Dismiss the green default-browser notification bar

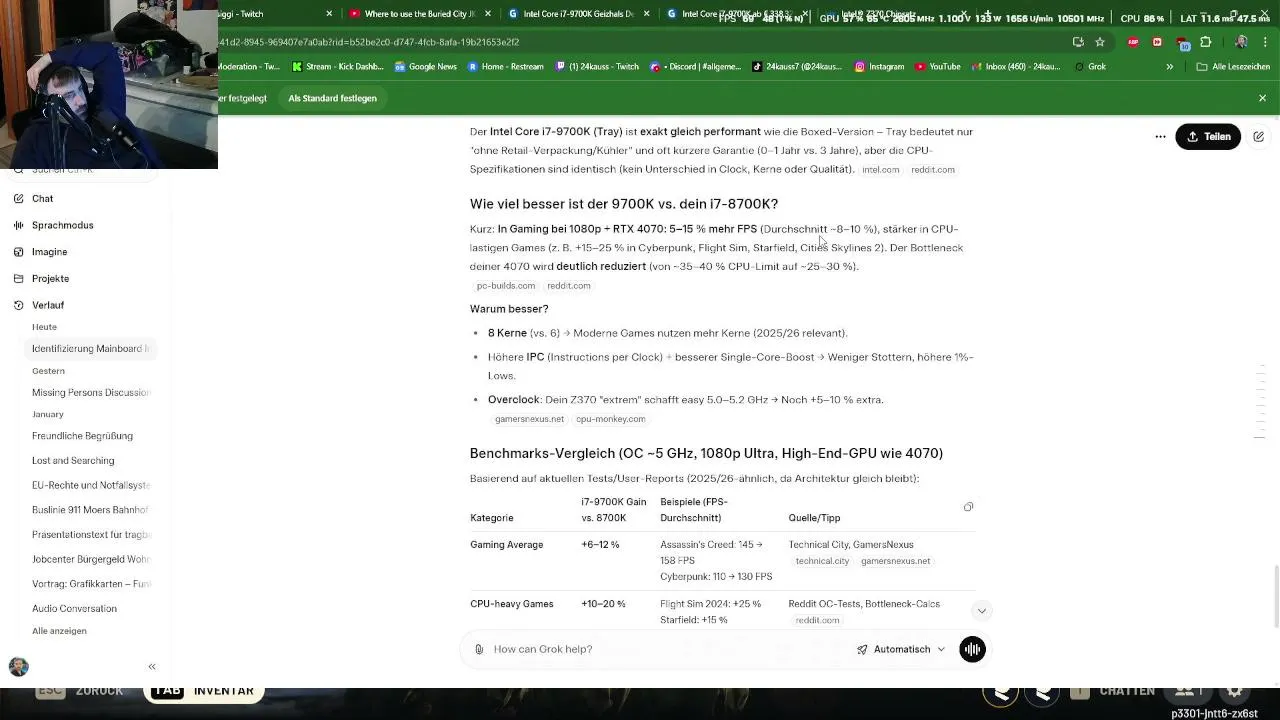[1262, 98]
